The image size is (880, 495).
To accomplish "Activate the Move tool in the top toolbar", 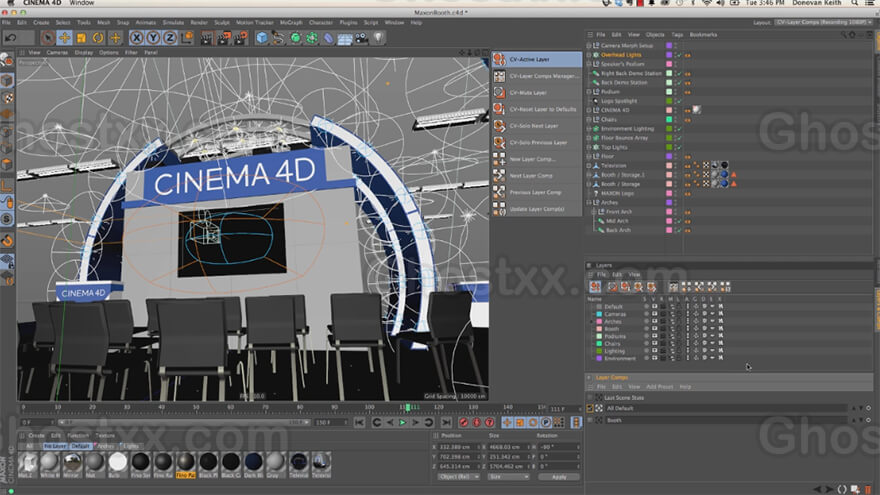I will click(65, 38).
